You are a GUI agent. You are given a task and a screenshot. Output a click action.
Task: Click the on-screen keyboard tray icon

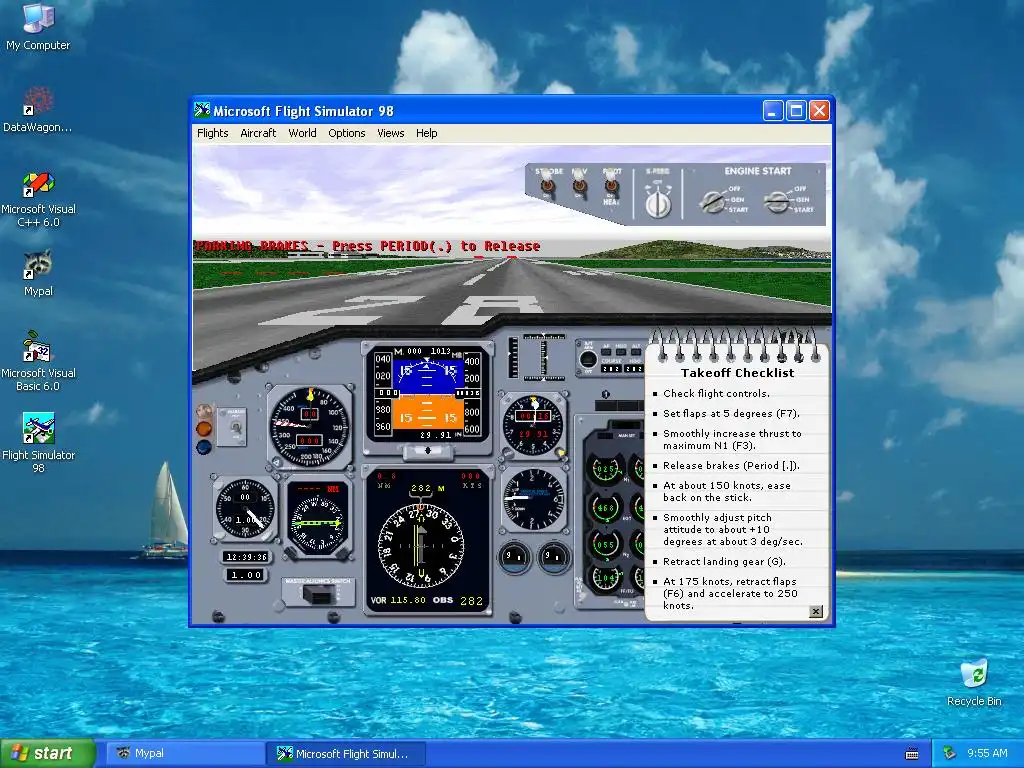912,754
